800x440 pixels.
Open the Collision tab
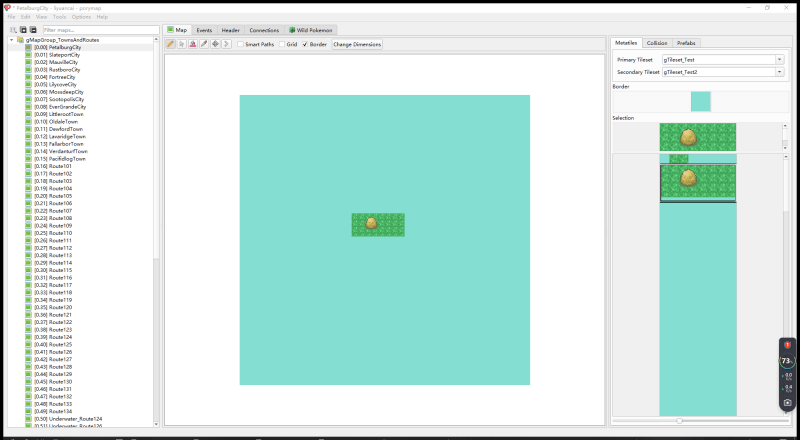(x=657, y=44)
